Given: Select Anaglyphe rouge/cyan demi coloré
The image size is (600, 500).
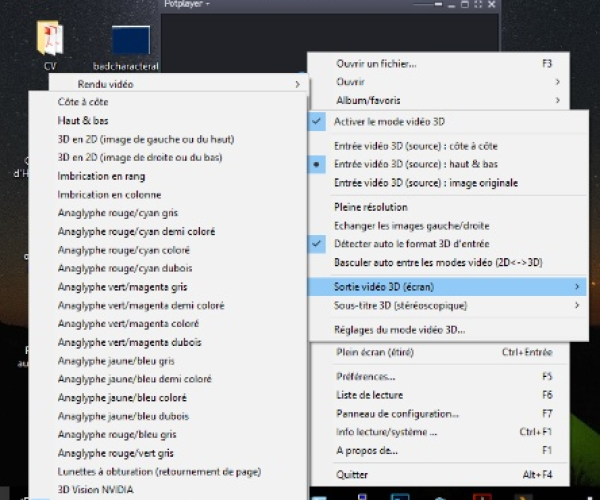Looking at the screenshot, I should point(168,231).
